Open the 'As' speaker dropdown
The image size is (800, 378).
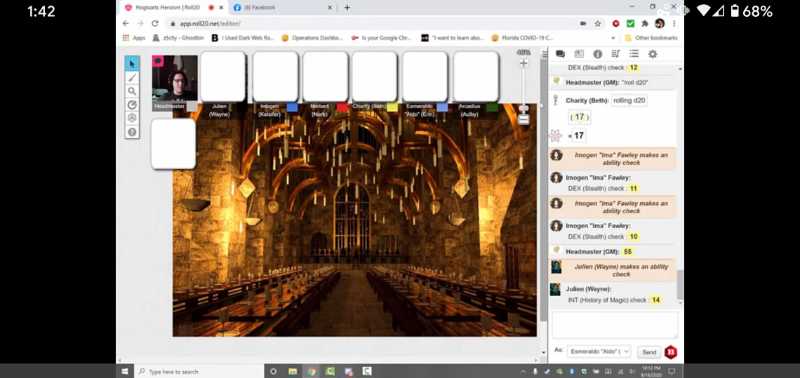(599, 351)
